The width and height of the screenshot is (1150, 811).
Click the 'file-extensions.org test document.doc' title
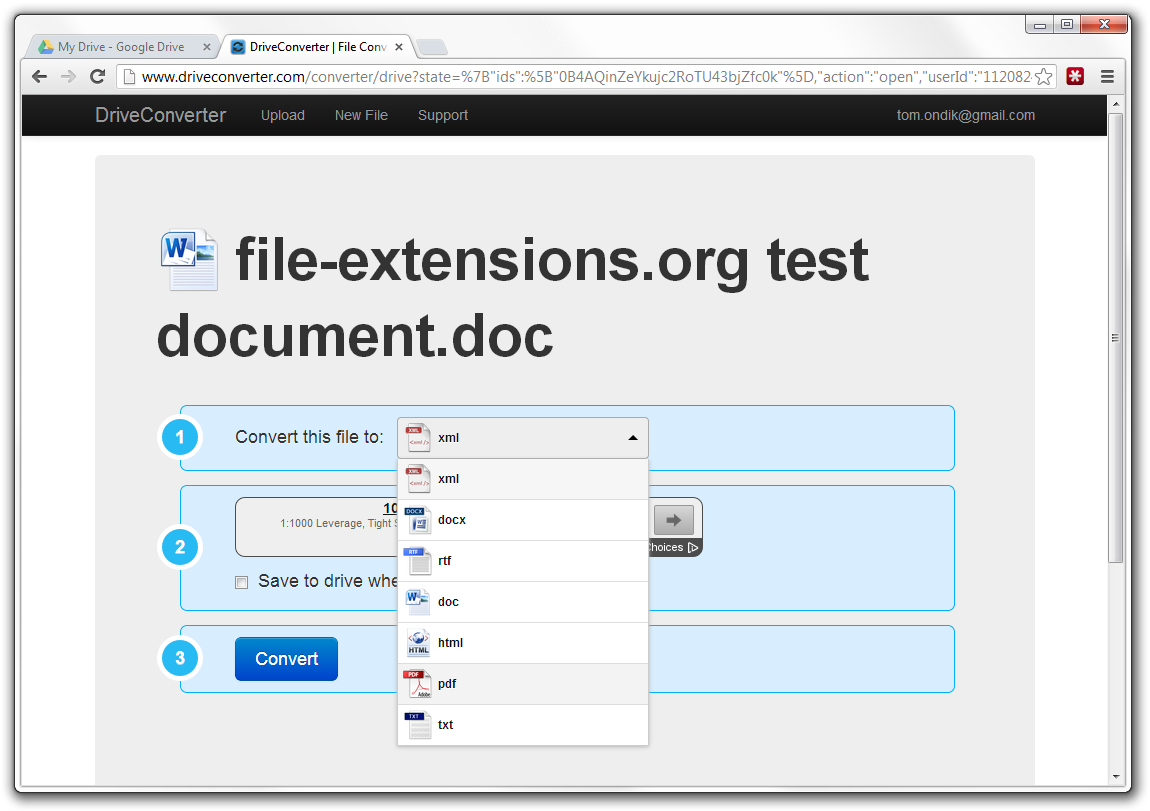pos(513,298)
